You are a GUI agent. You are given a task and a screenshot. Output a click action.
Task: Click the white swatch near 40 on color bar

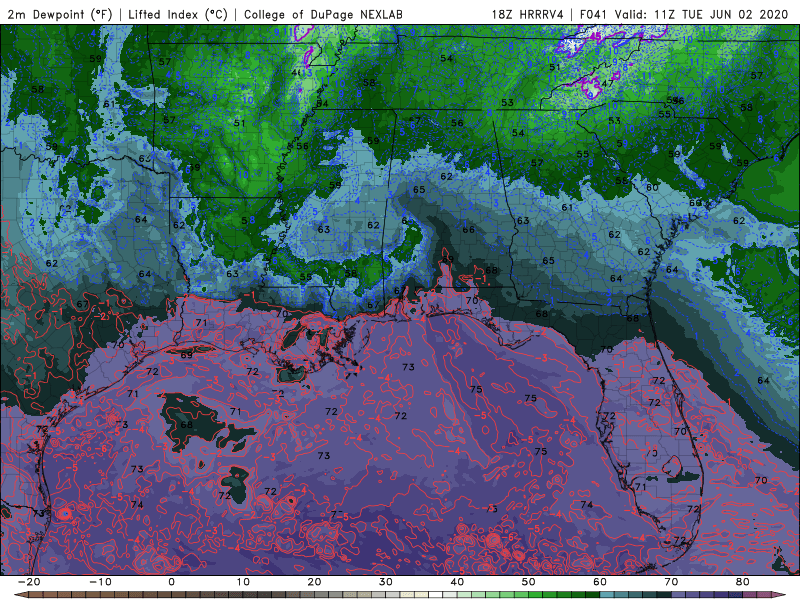point(436,595)
